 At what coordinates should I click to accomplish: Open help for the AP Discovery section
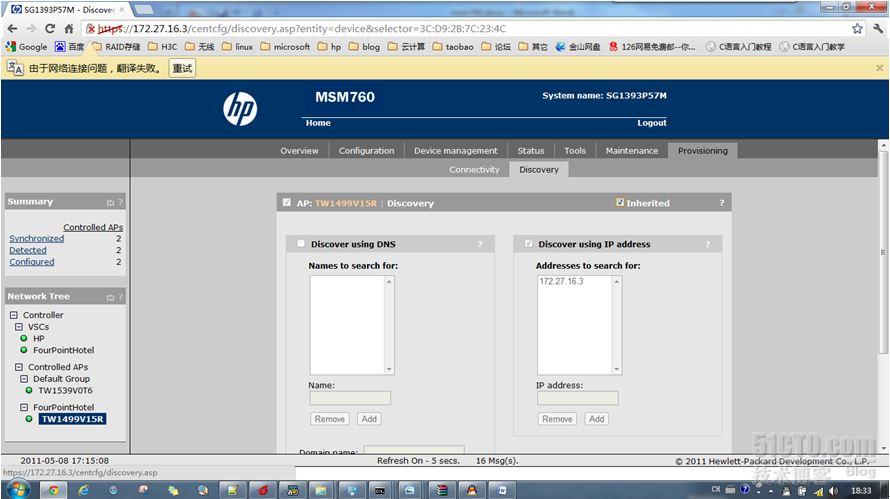click(721, 203)
